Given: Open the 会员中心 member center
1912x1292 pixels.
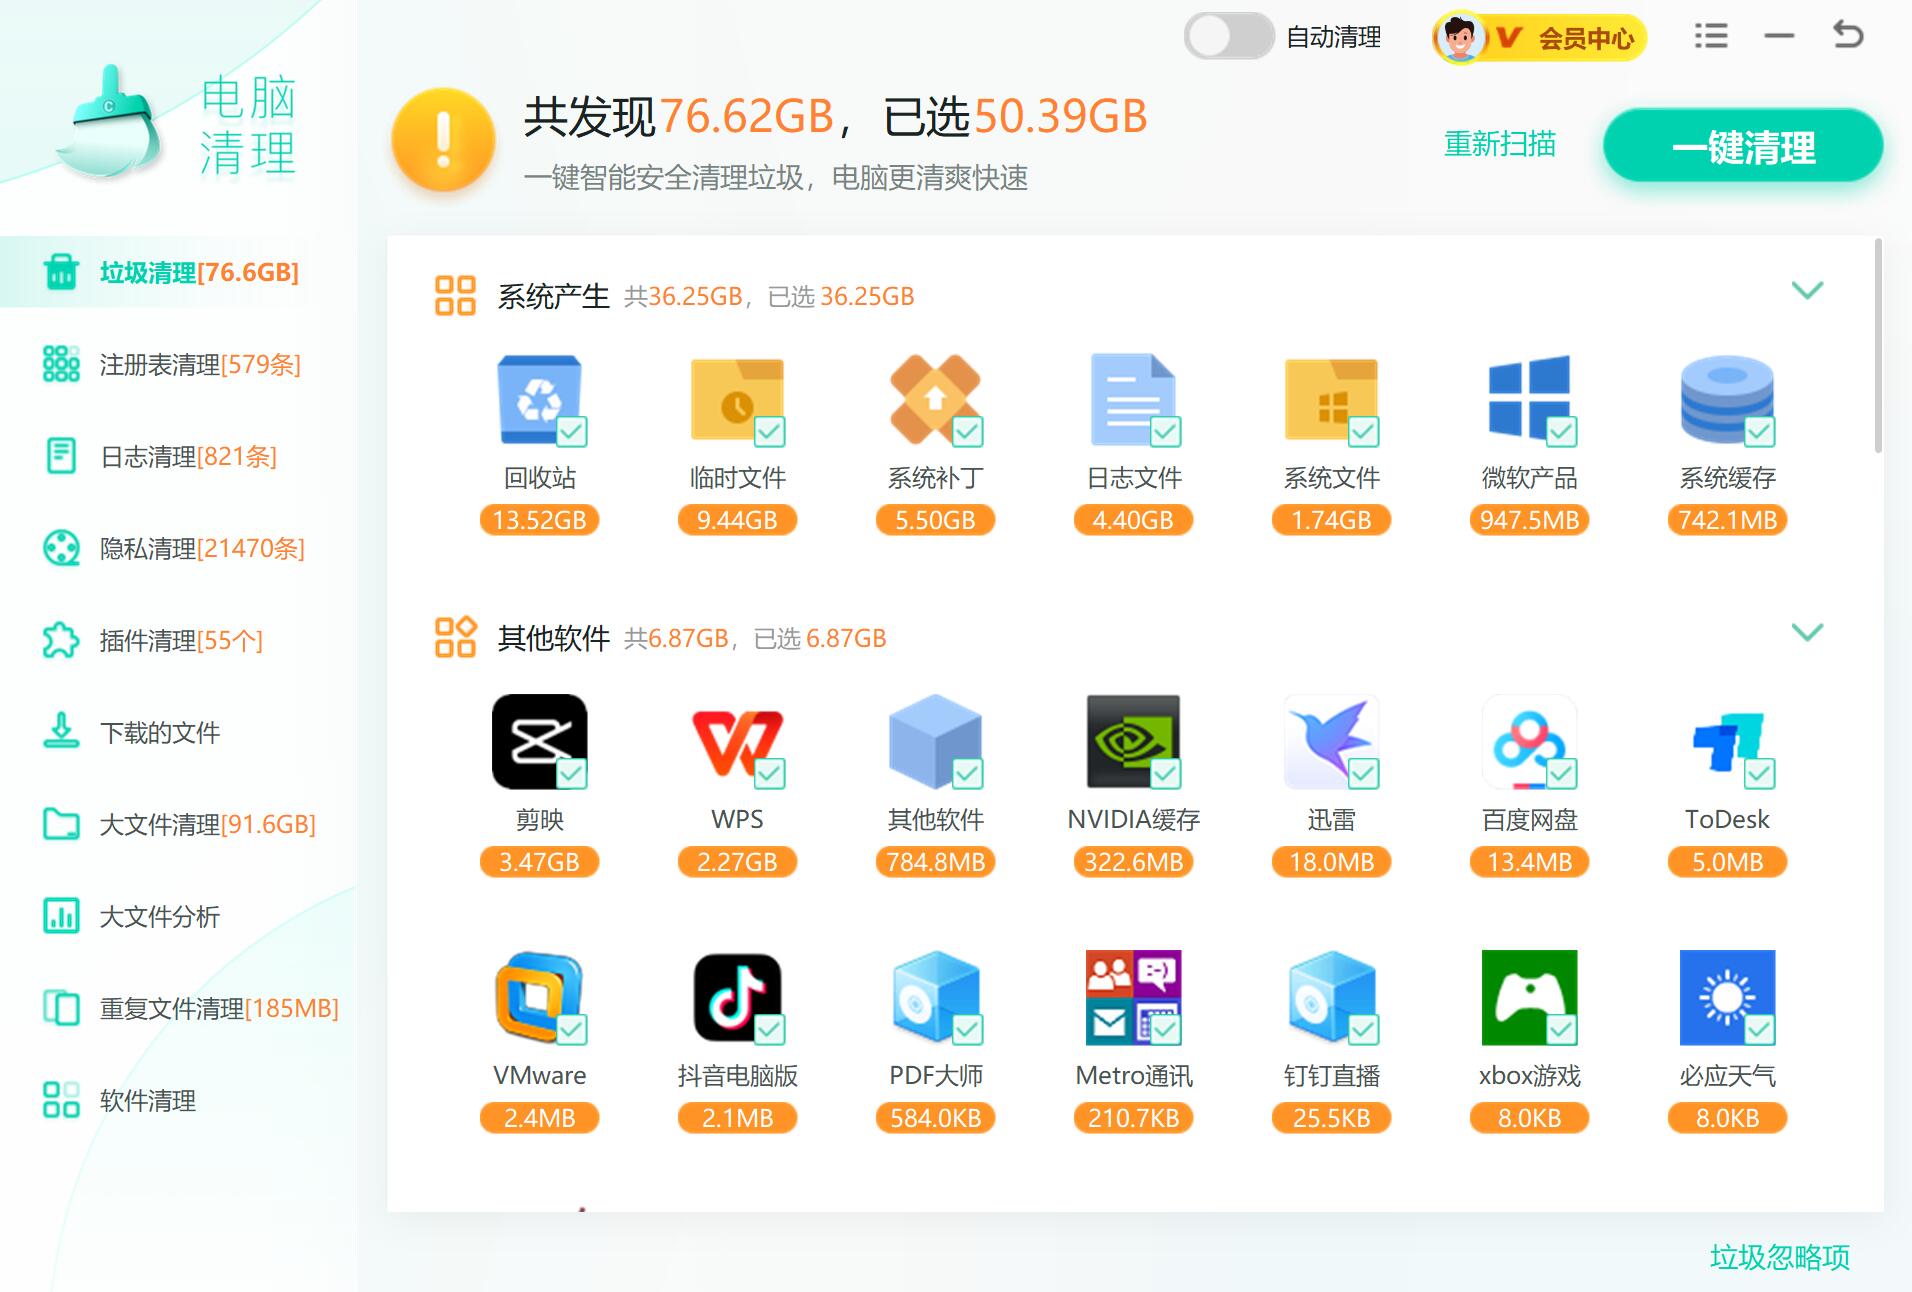Looking at the screenshot, I should [1540, 38].
